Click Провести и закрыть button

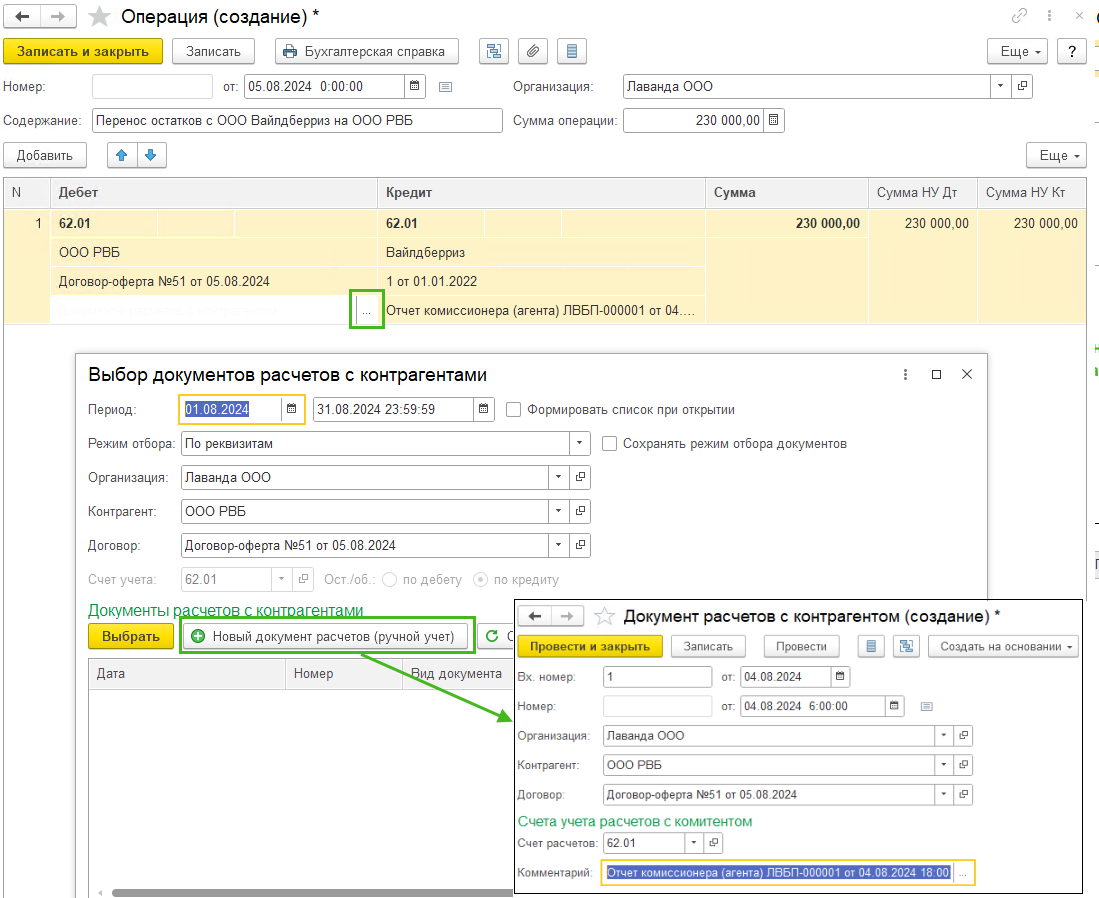(x=589, y=646)
